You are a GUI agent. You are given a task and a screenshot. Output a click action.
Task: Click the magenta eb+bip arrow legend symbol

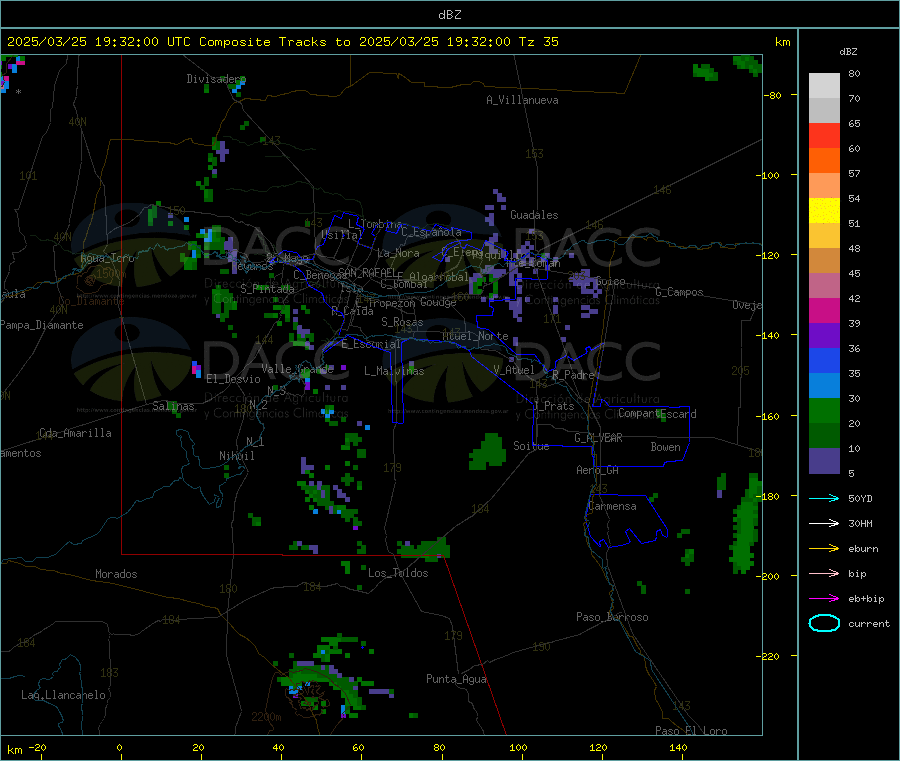click(x=824, y=599)
